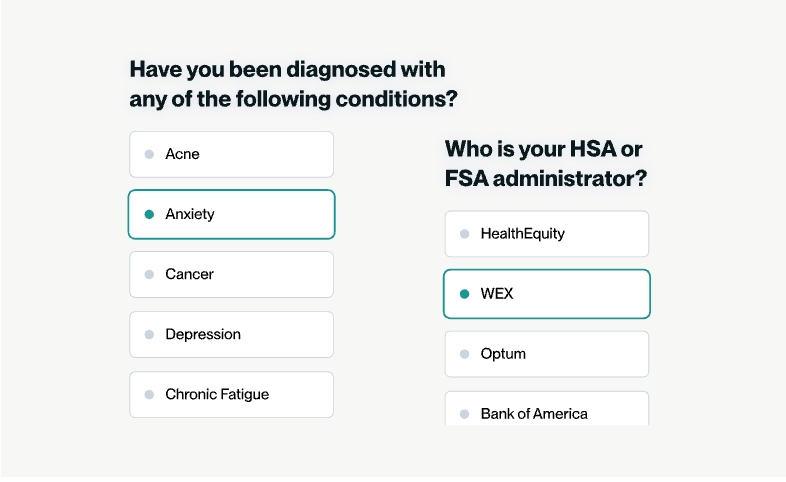Select the Acne radio dot

[x=149, y=154]
